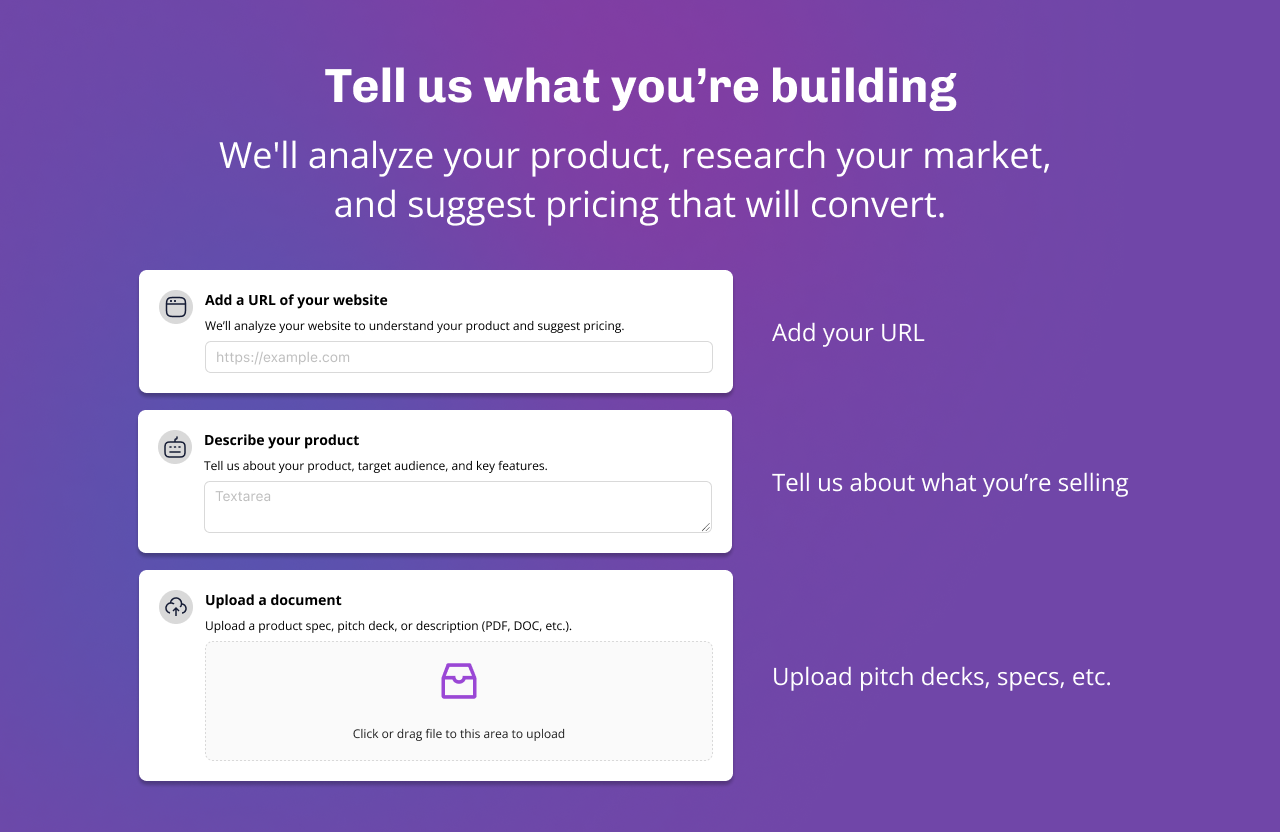Screen dimensions: 1280x832
Task: Click the 'Tell us about what you're selling' label
Action: point(950,483)
